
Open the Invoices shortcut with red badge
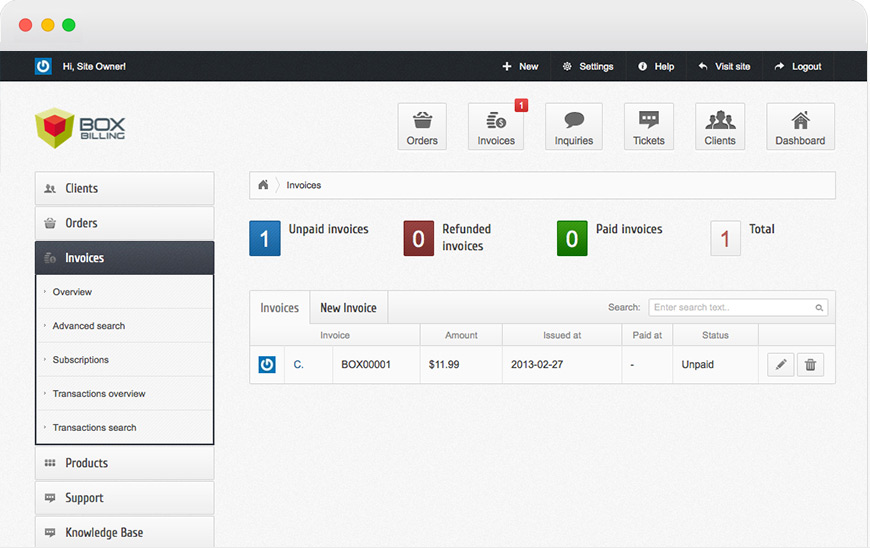(x=496, y=126)
